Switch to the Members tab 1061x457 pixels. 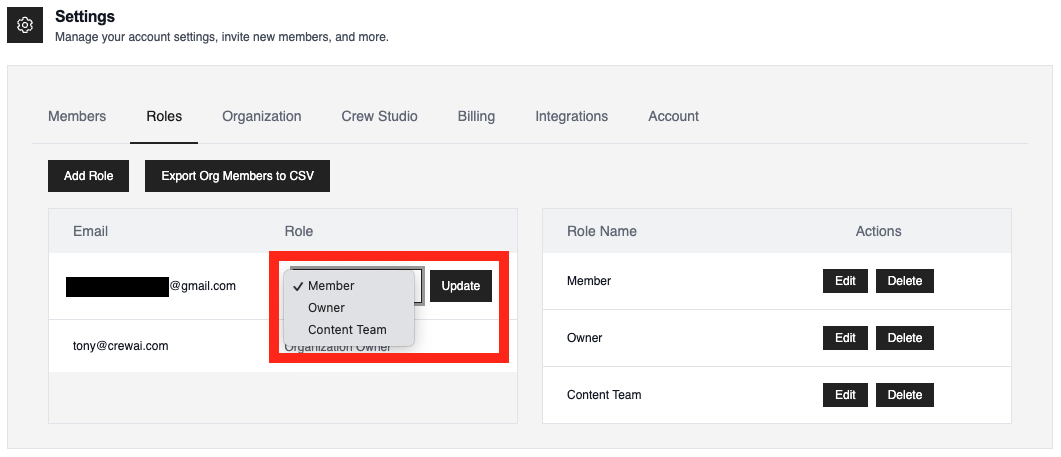[x=77, y=116]
